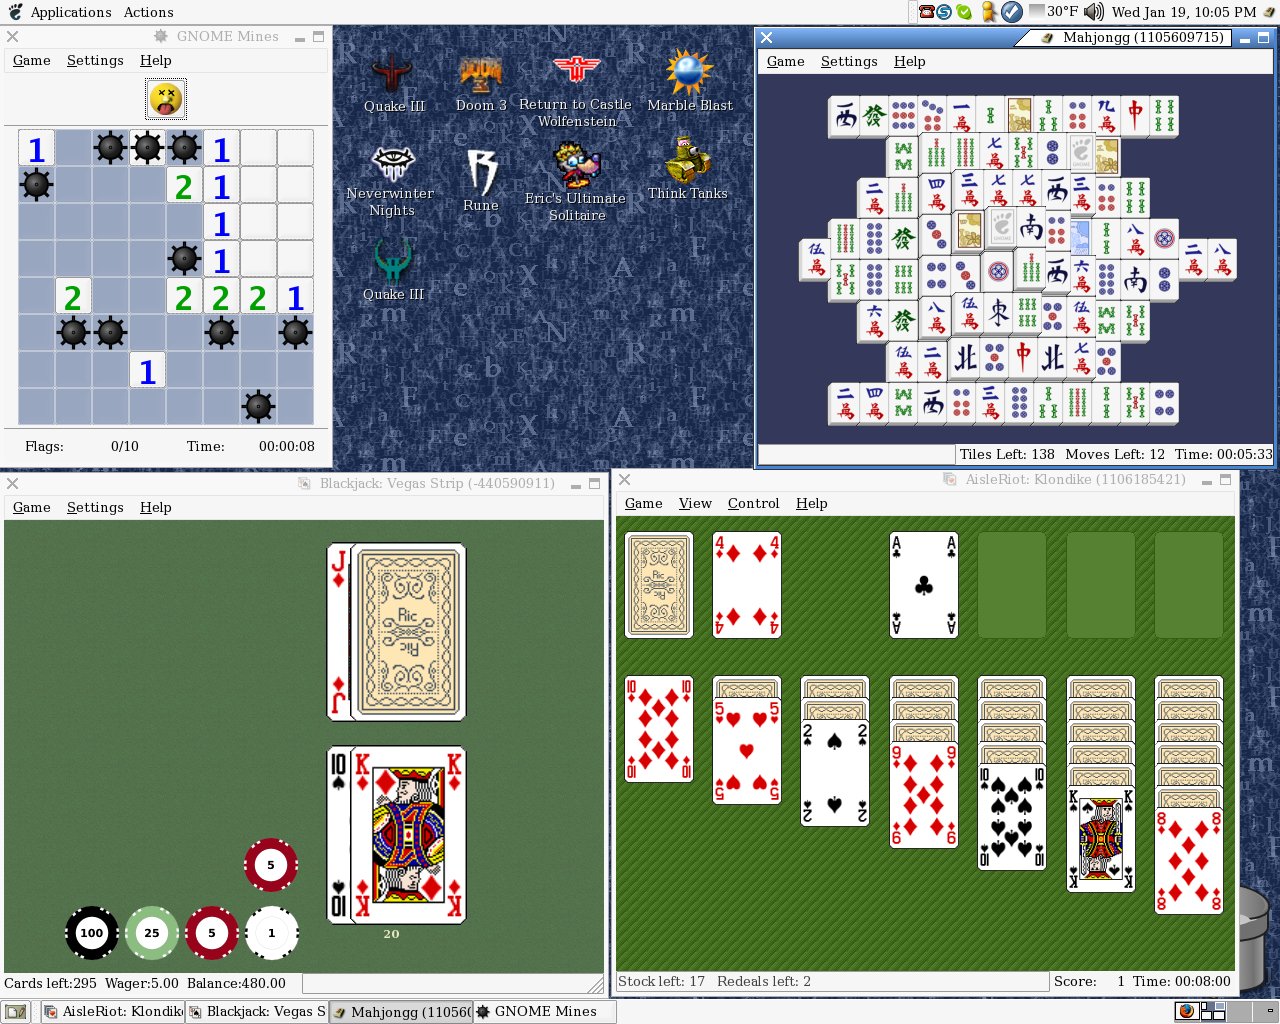Screen dimensions: 1280x1024
Task: Click the yellow figure messenger tray icon
Action: pos(988,12)
